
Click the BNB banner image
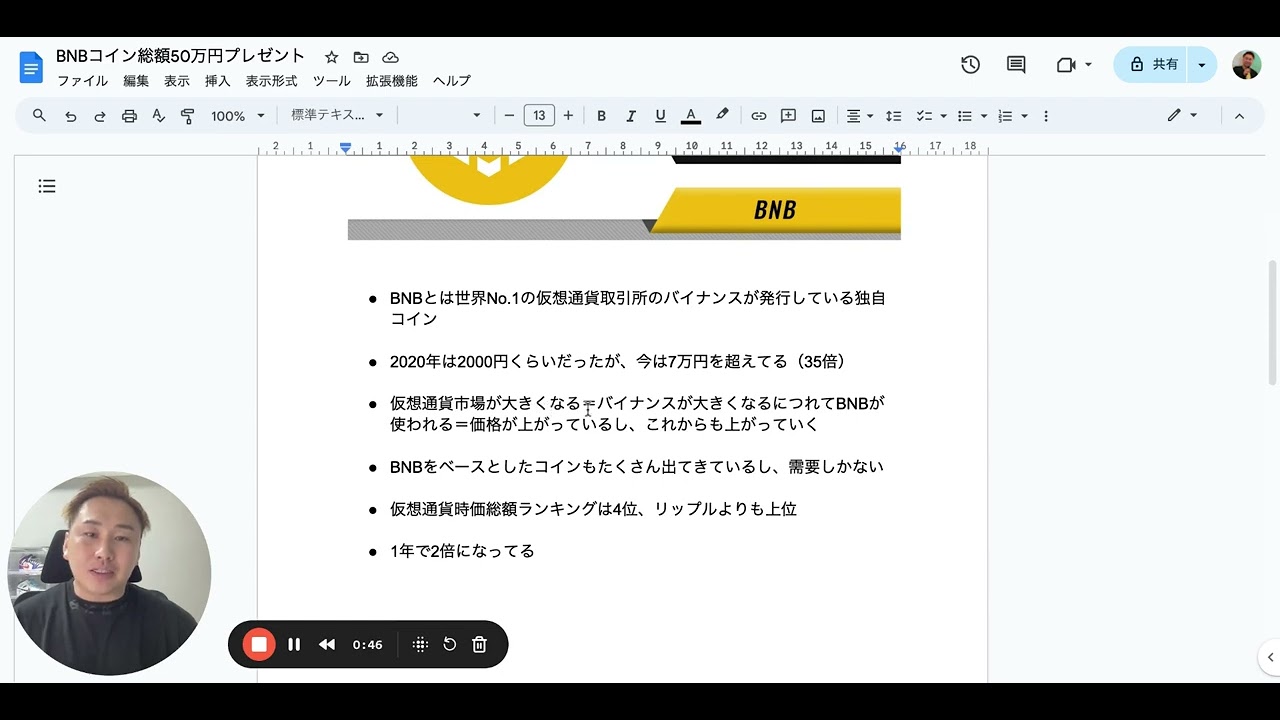[x=624, y=198]
